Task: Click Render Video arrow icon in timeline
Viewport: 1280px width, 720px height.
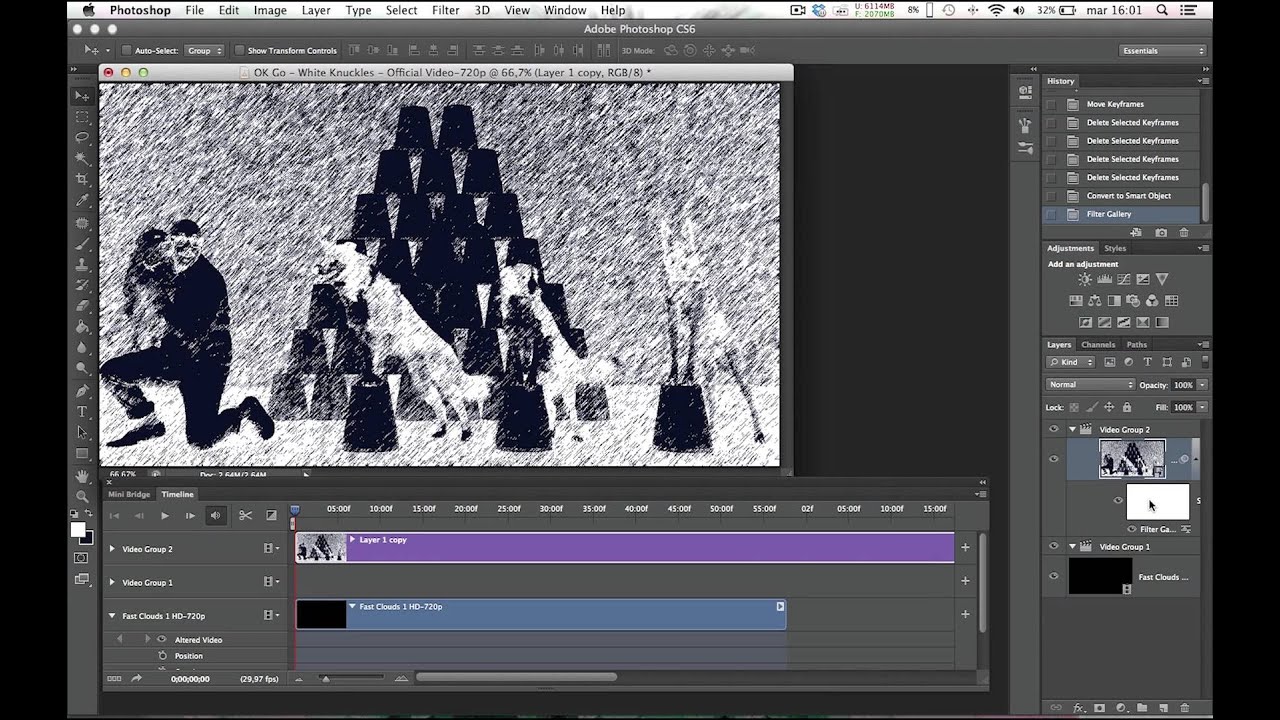Action: 136,678
